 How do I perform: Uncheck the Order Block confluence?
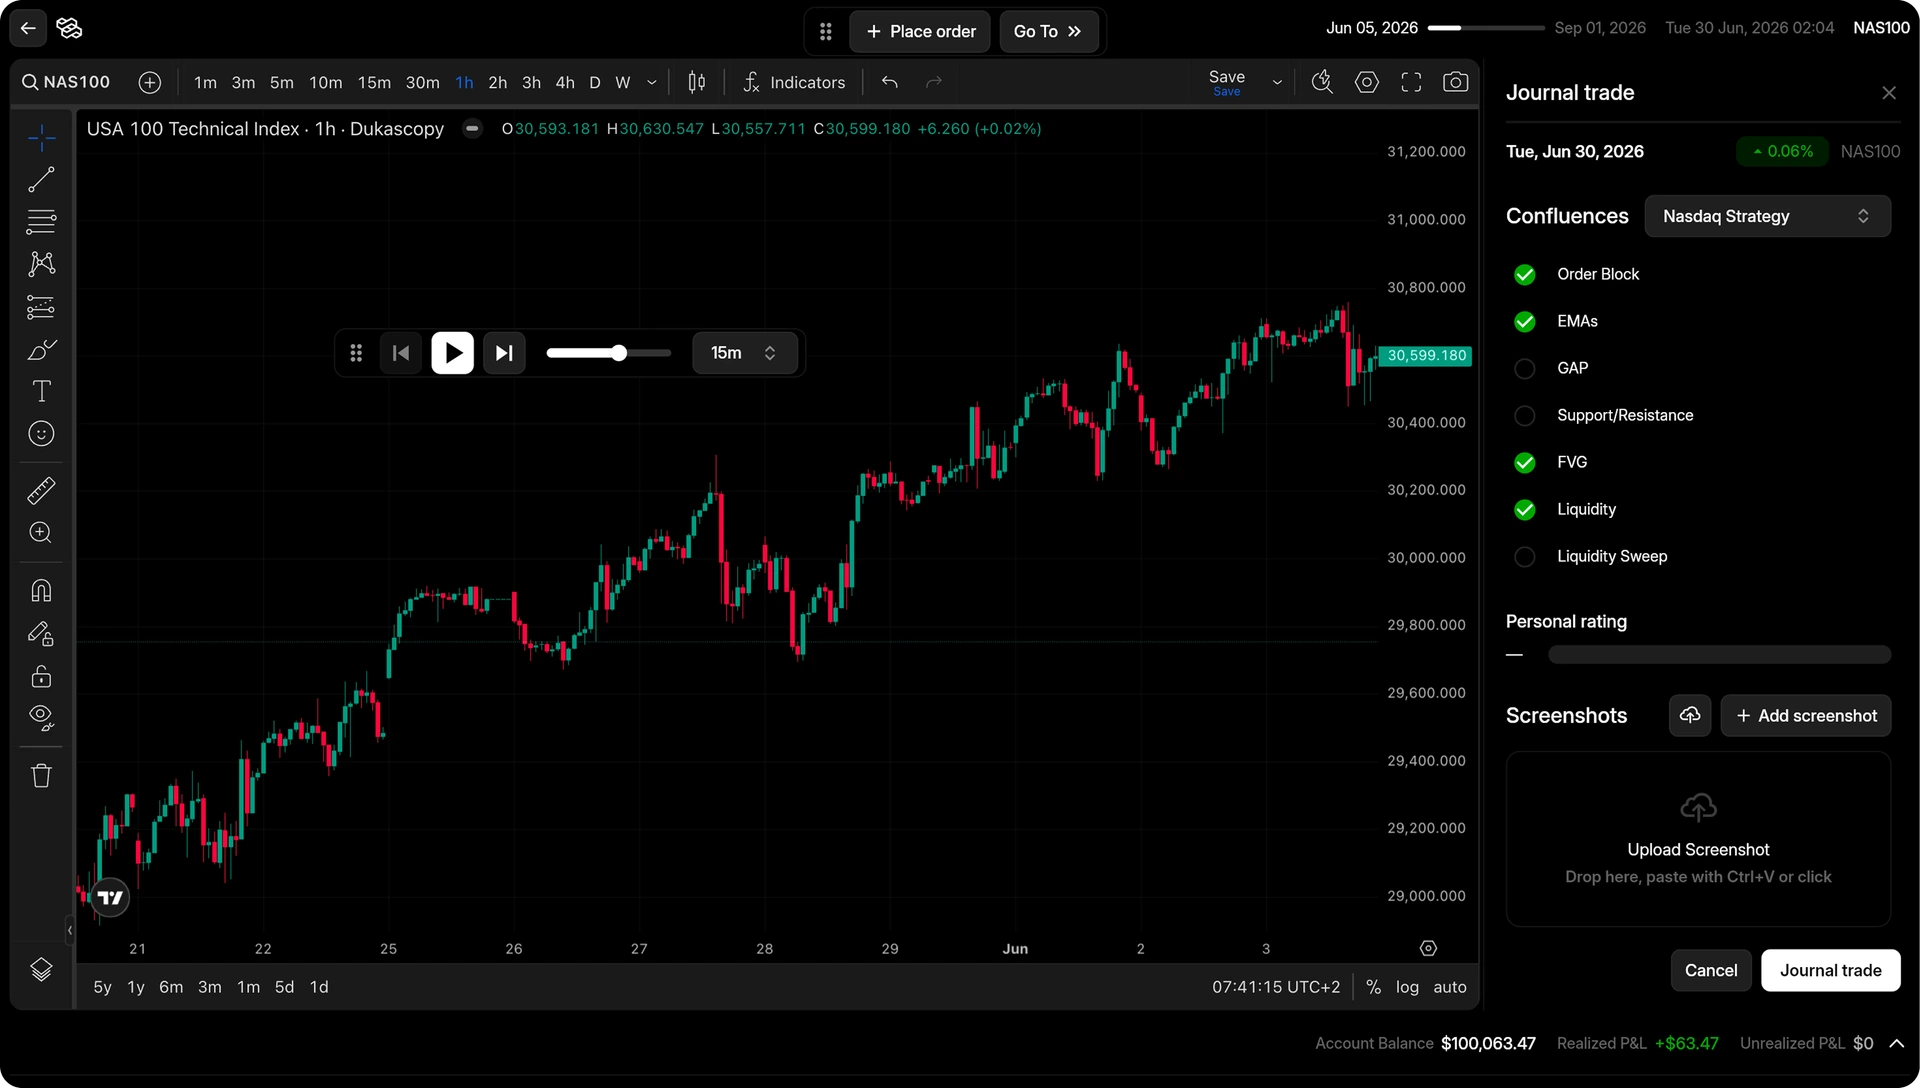[1525, 274]
